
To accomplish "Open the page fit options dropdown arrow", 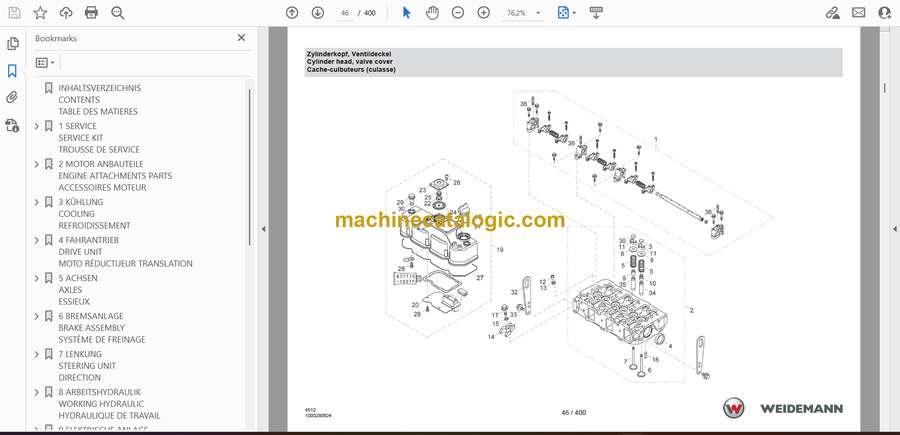I will pos(575,13).
